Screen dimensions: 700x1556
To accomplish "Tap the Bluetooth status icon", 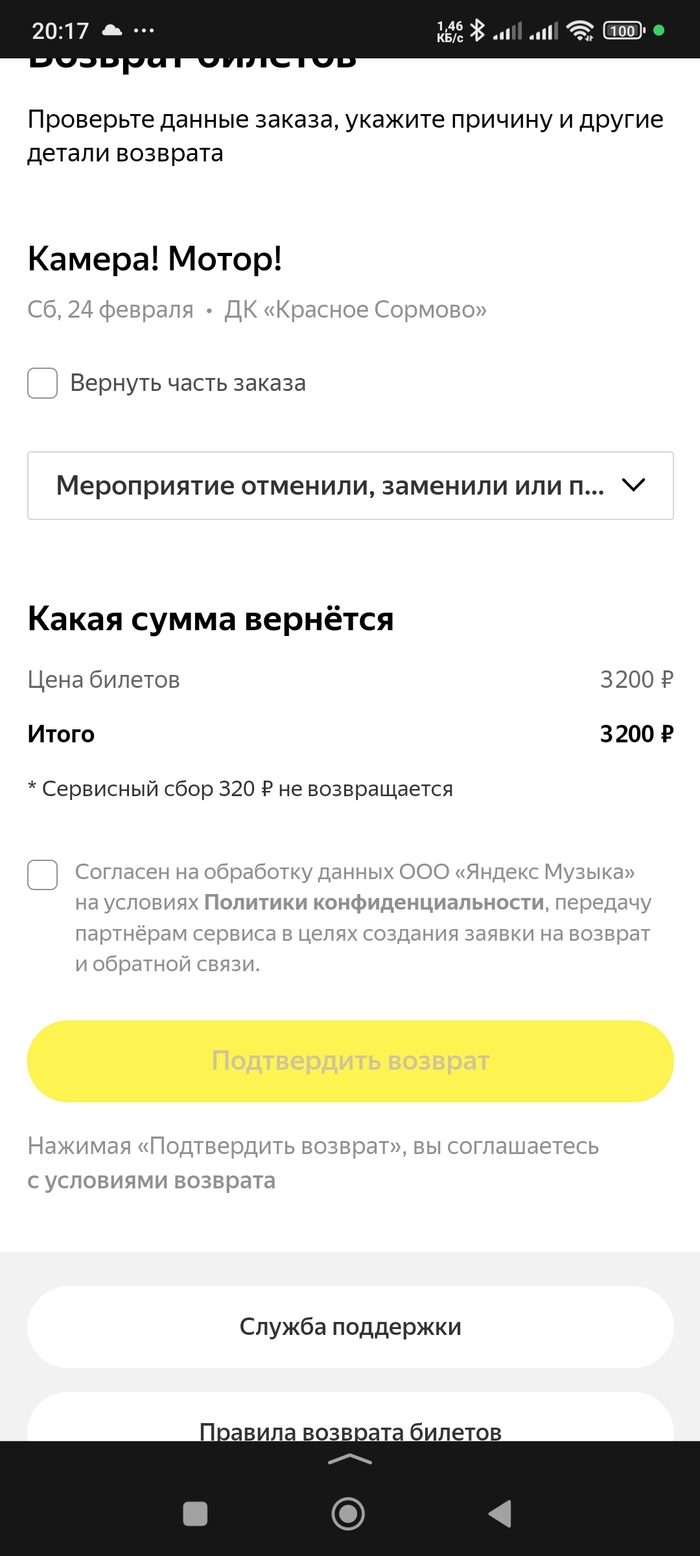I will pos(478,31).
